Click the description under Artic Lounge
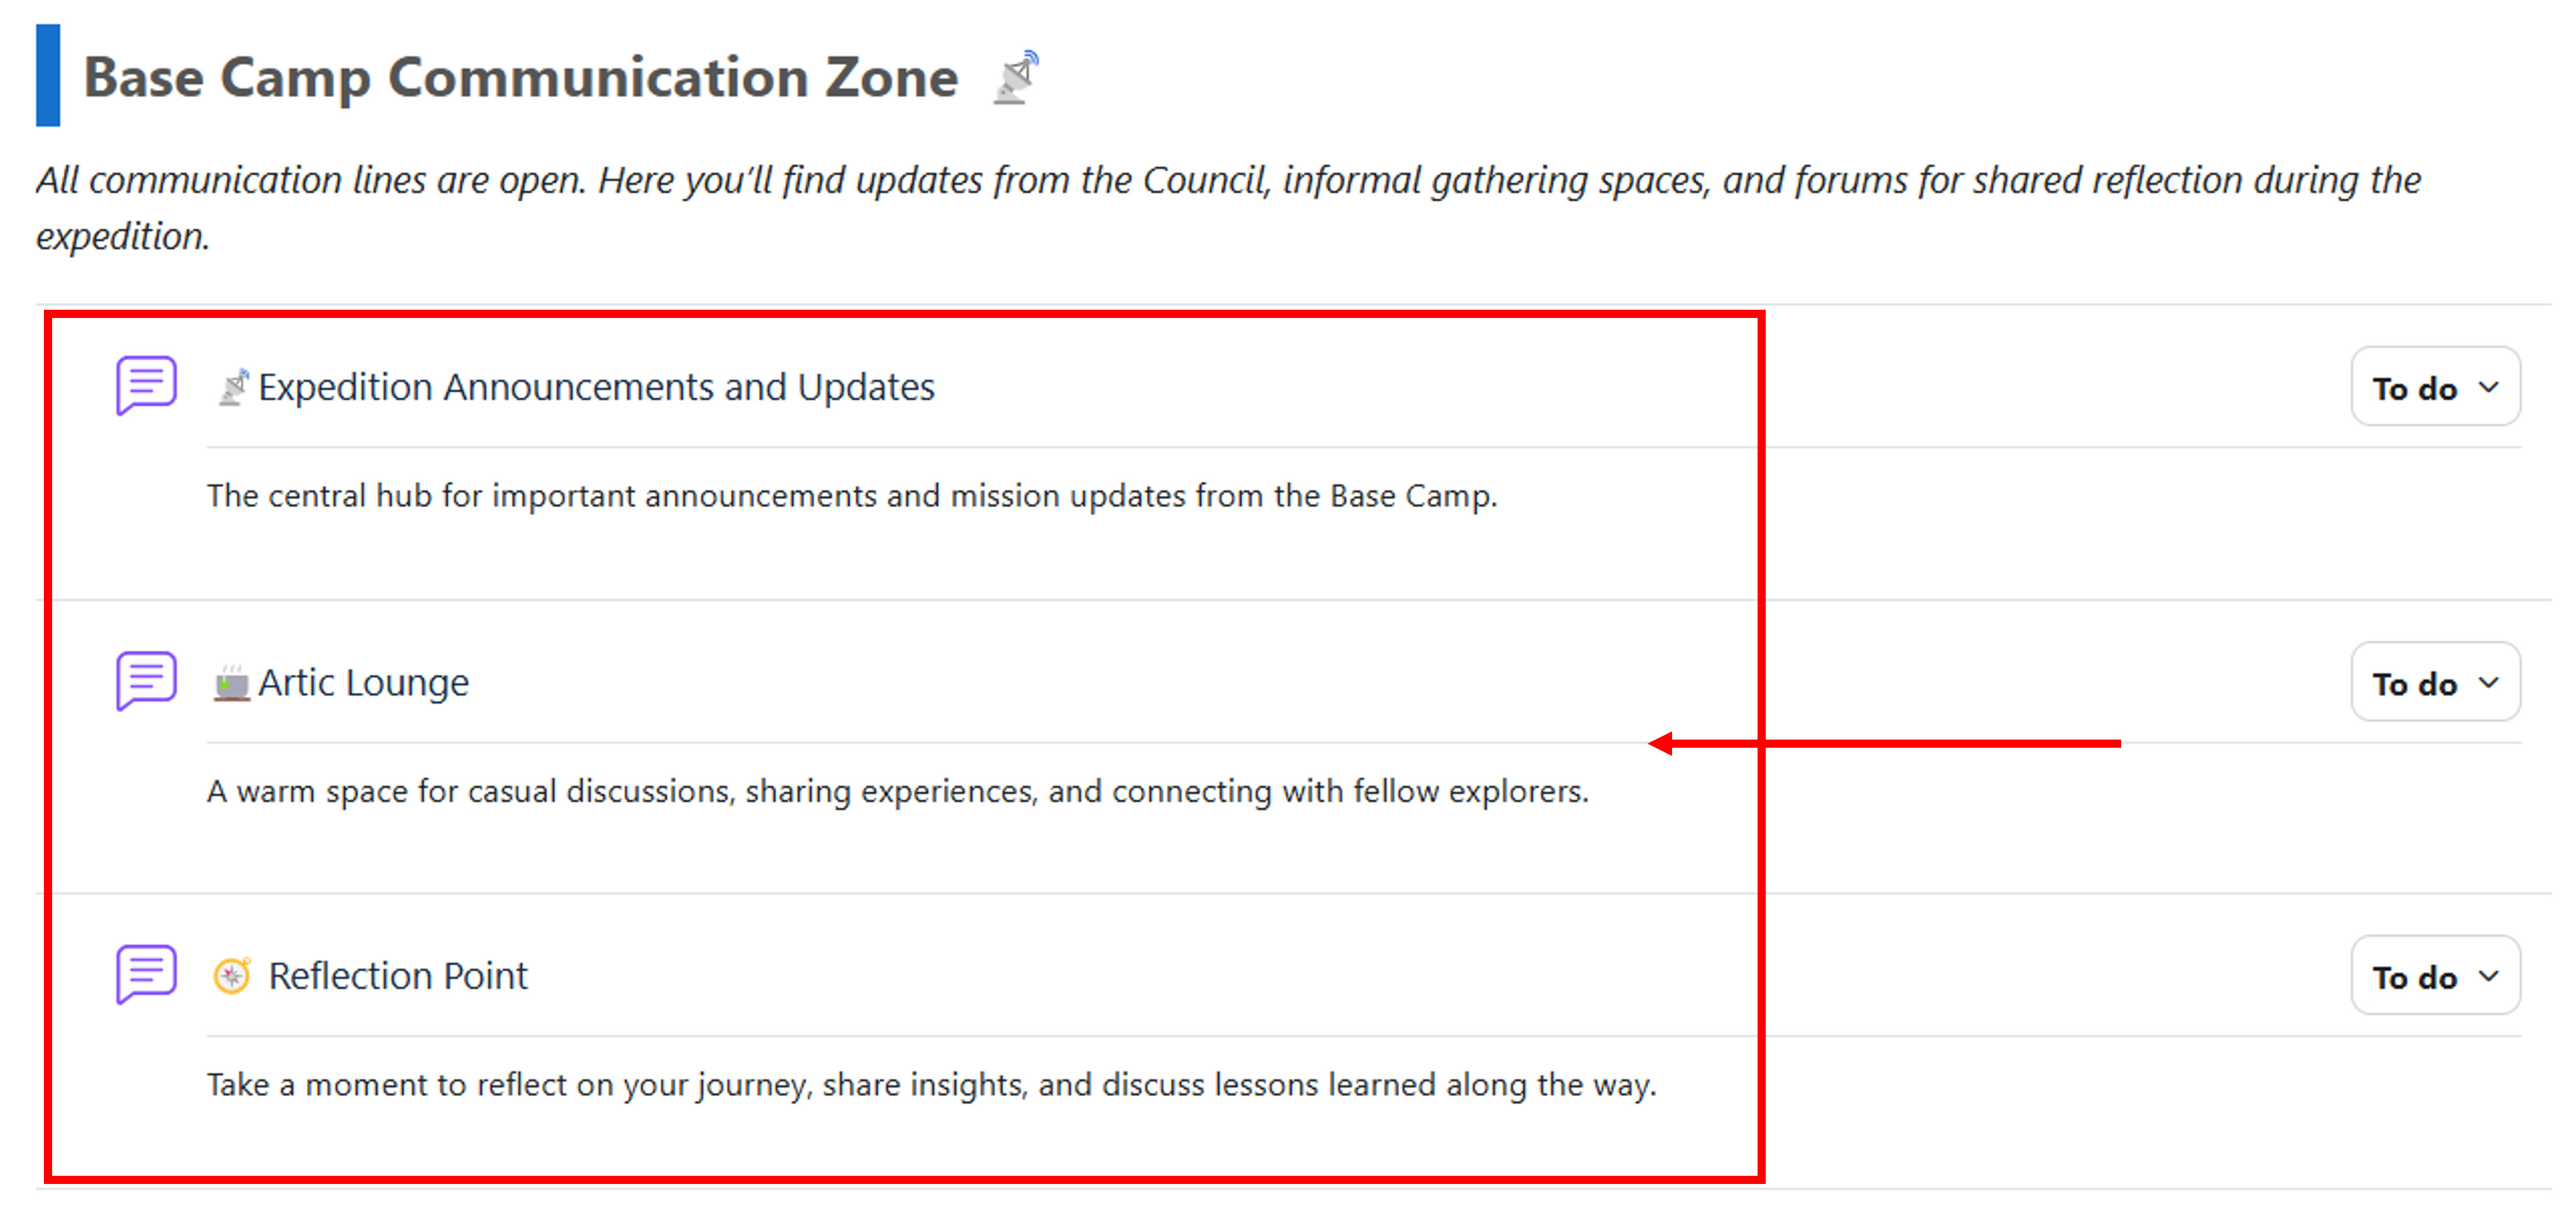This screenshot has height=1208, width=2576. tap(897, 792)
